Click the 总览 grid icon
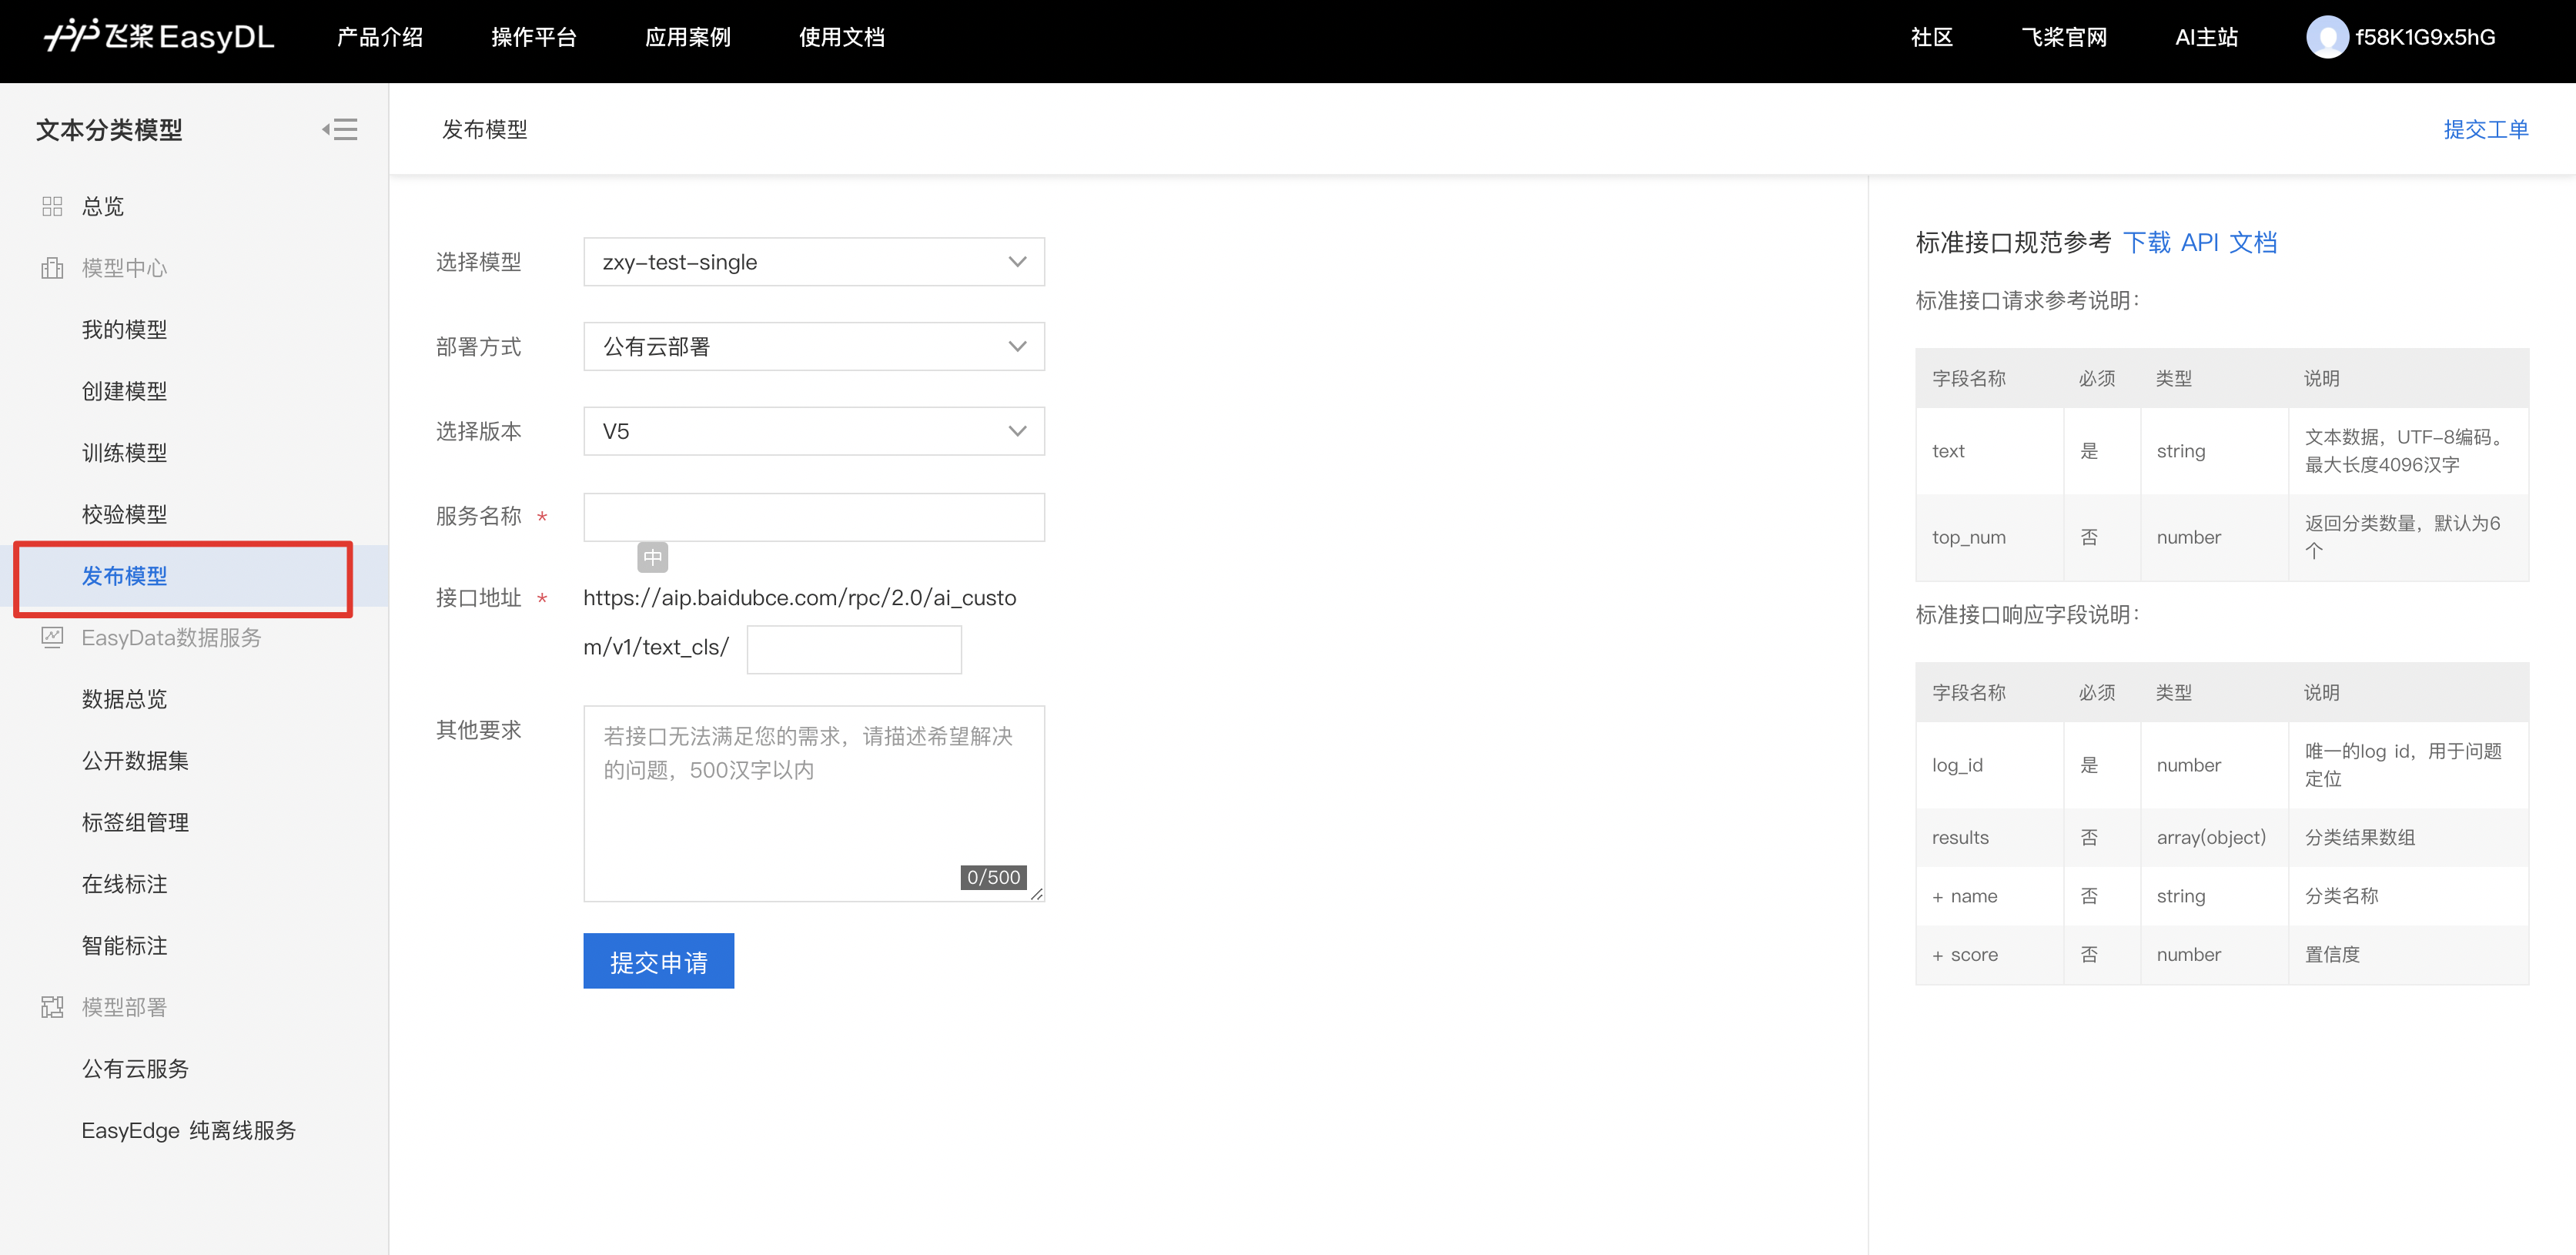Viewport: 2576px width, 1255px height. tap(53, 206)
